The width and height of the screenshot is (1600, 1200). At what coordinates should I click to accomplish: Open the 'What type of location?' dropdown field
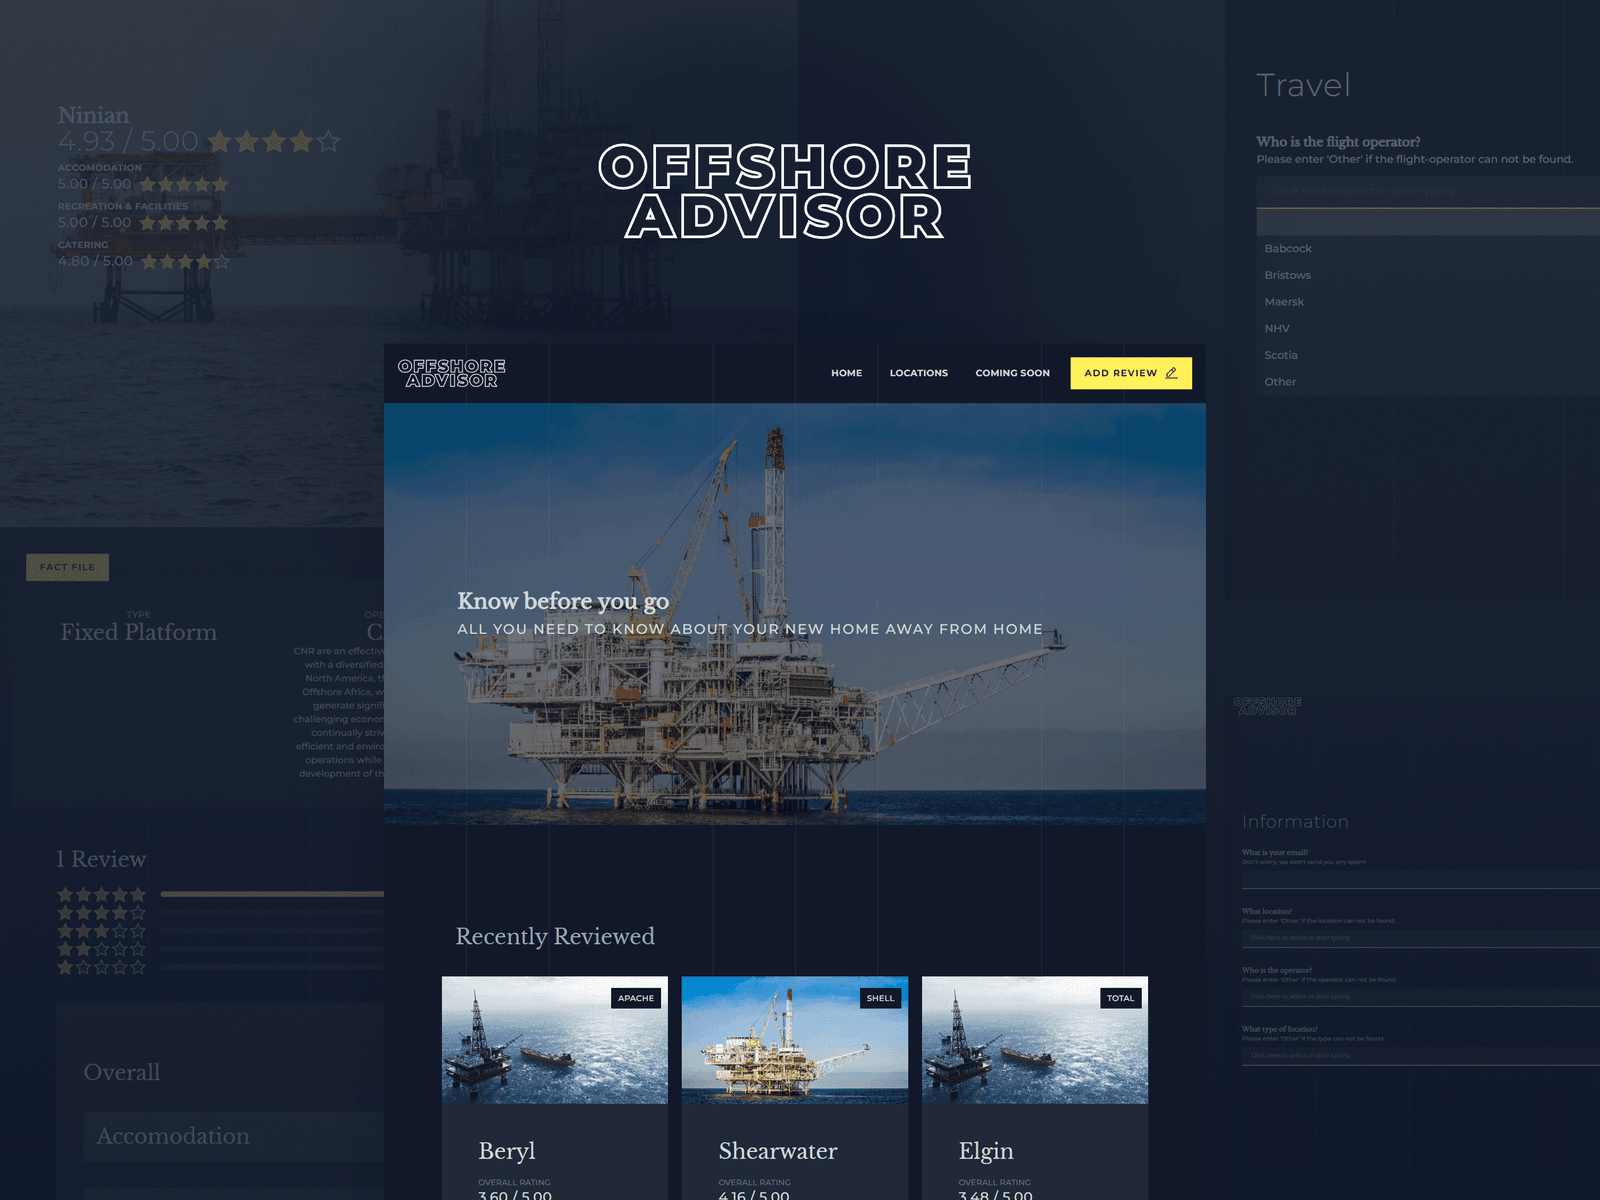point(1421,1056)
